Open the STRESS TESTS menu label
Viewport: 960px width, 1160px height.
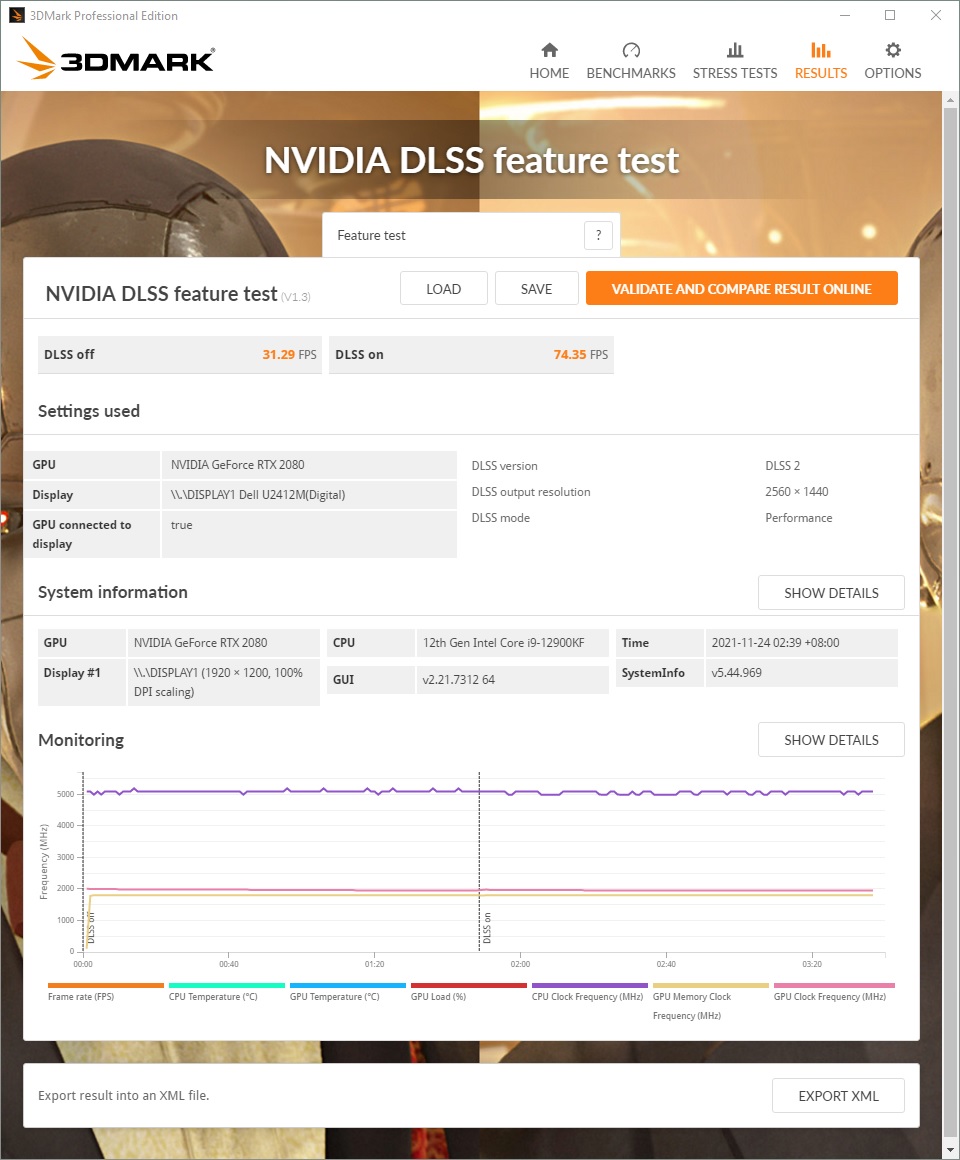pyautogui.click(x=735, y=73)
